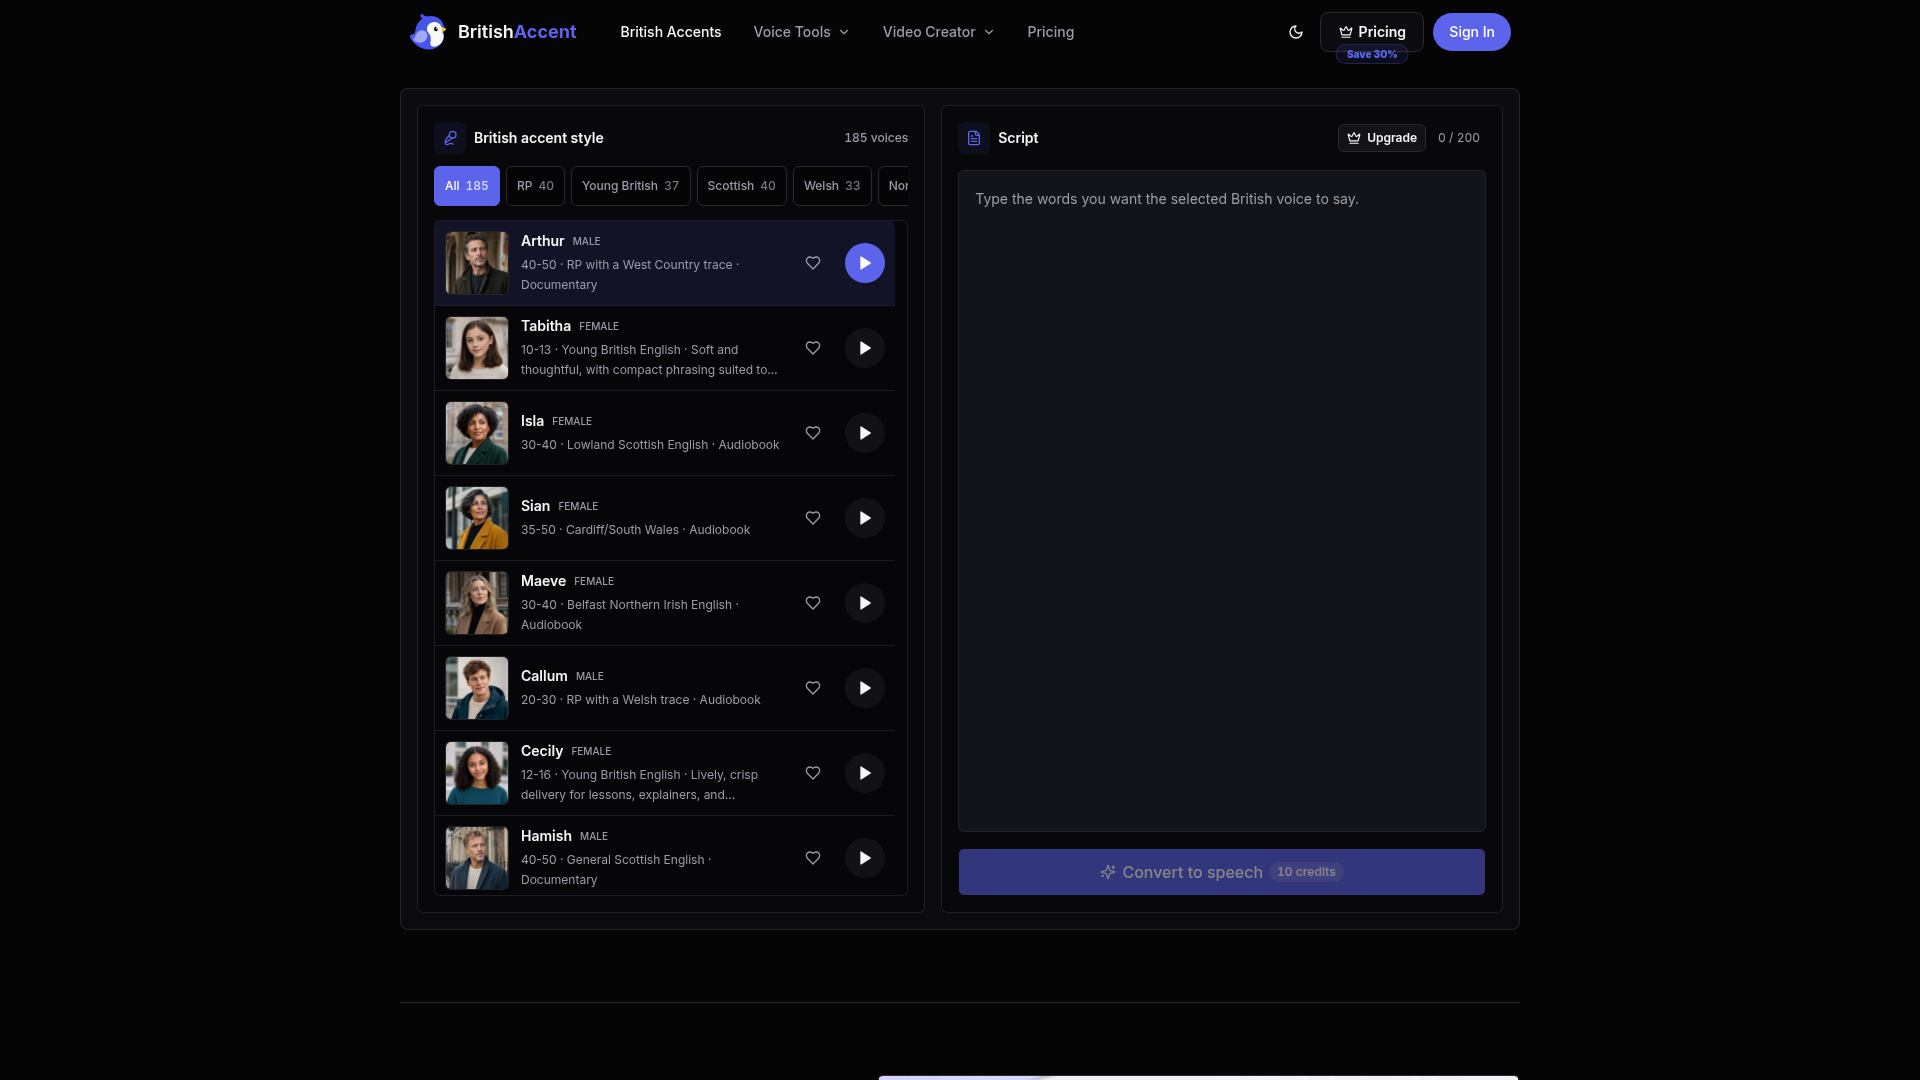The width and height of the screenshot is (1920, 1080).
Task: Select Cecily's portrait thumbnail
Action: (477, 773)
